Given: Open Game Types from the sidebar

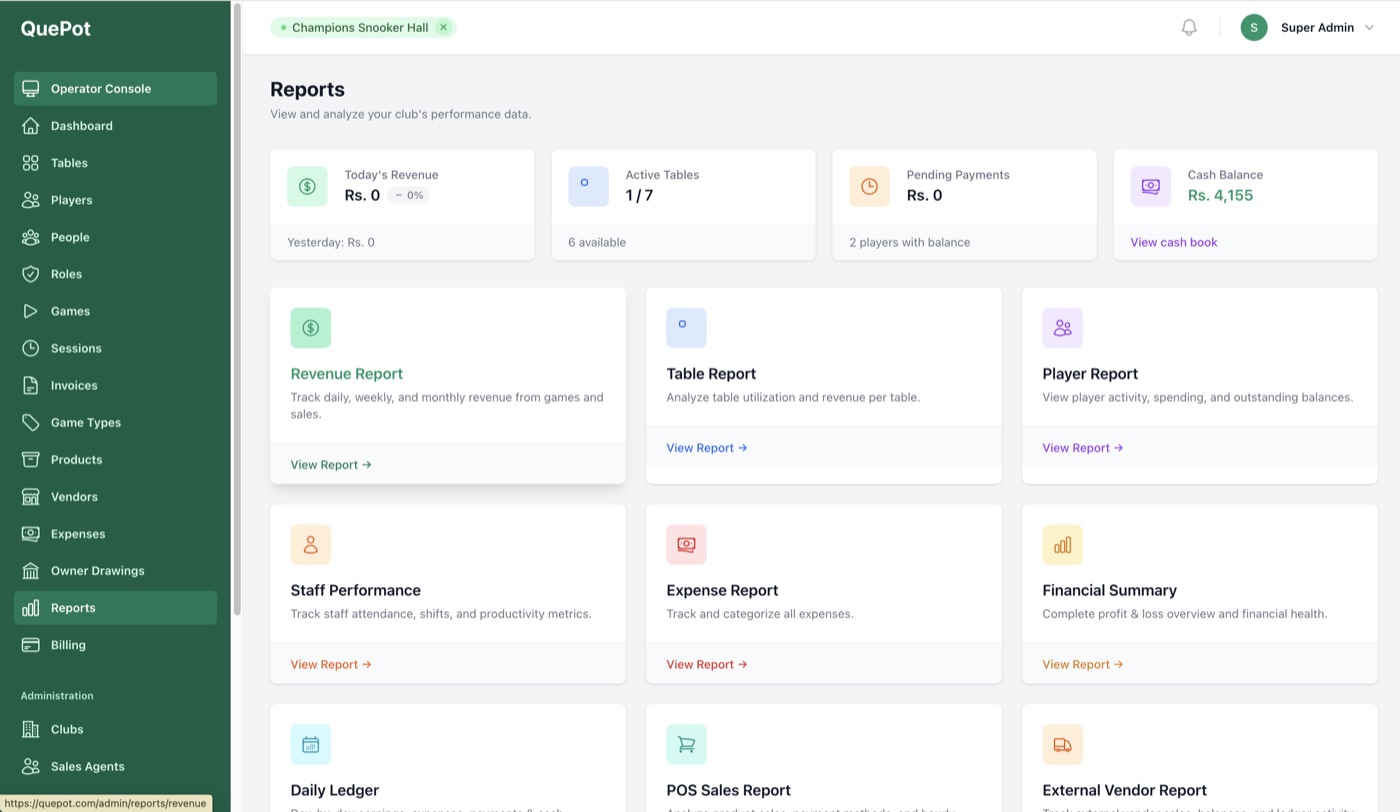Looking at the screenshot, I should (85, 423).
